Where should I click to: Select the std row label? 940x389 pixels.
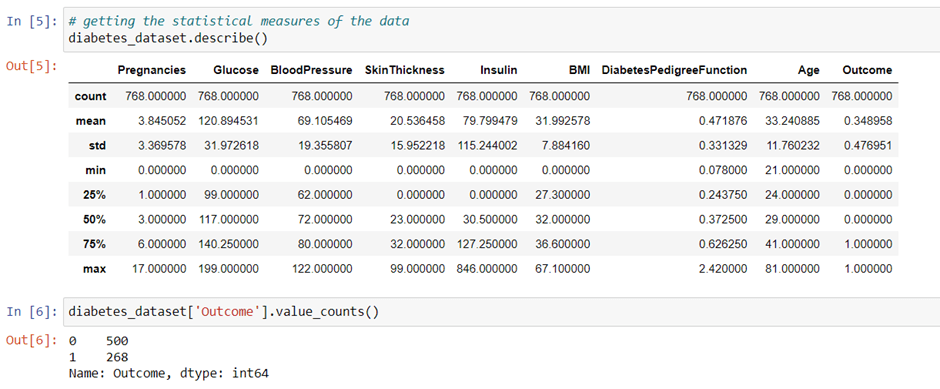coord(98,146)
